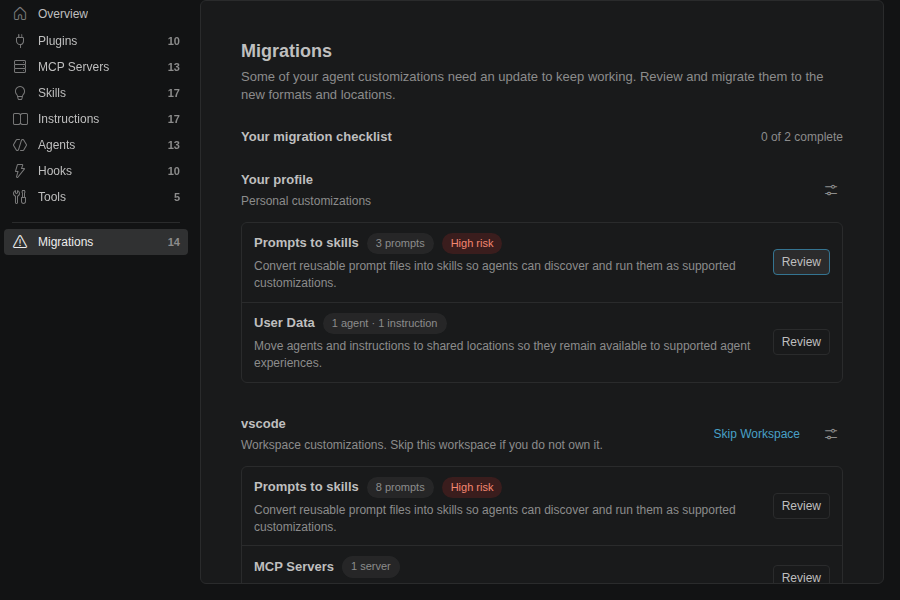This screenshot has width=900, height=600.
Task: Click the Plugins plug icon
Action: (x=20, y=41)
